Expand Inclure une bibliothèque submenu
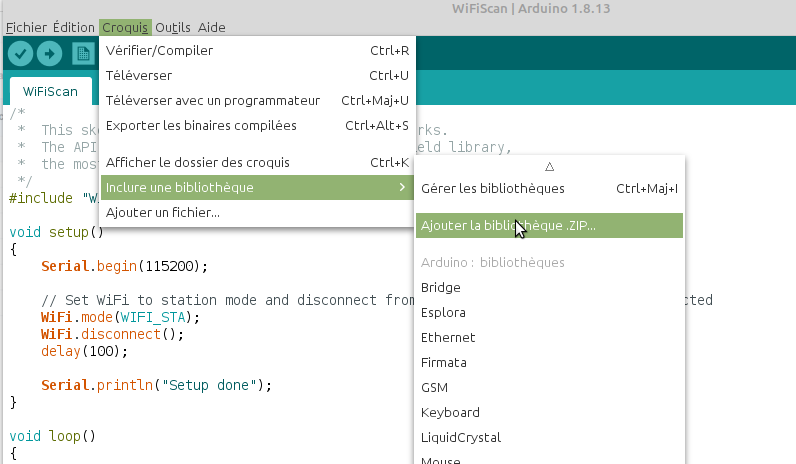The width and height of the screenshot is (796, 464). [x=257, y=187]
